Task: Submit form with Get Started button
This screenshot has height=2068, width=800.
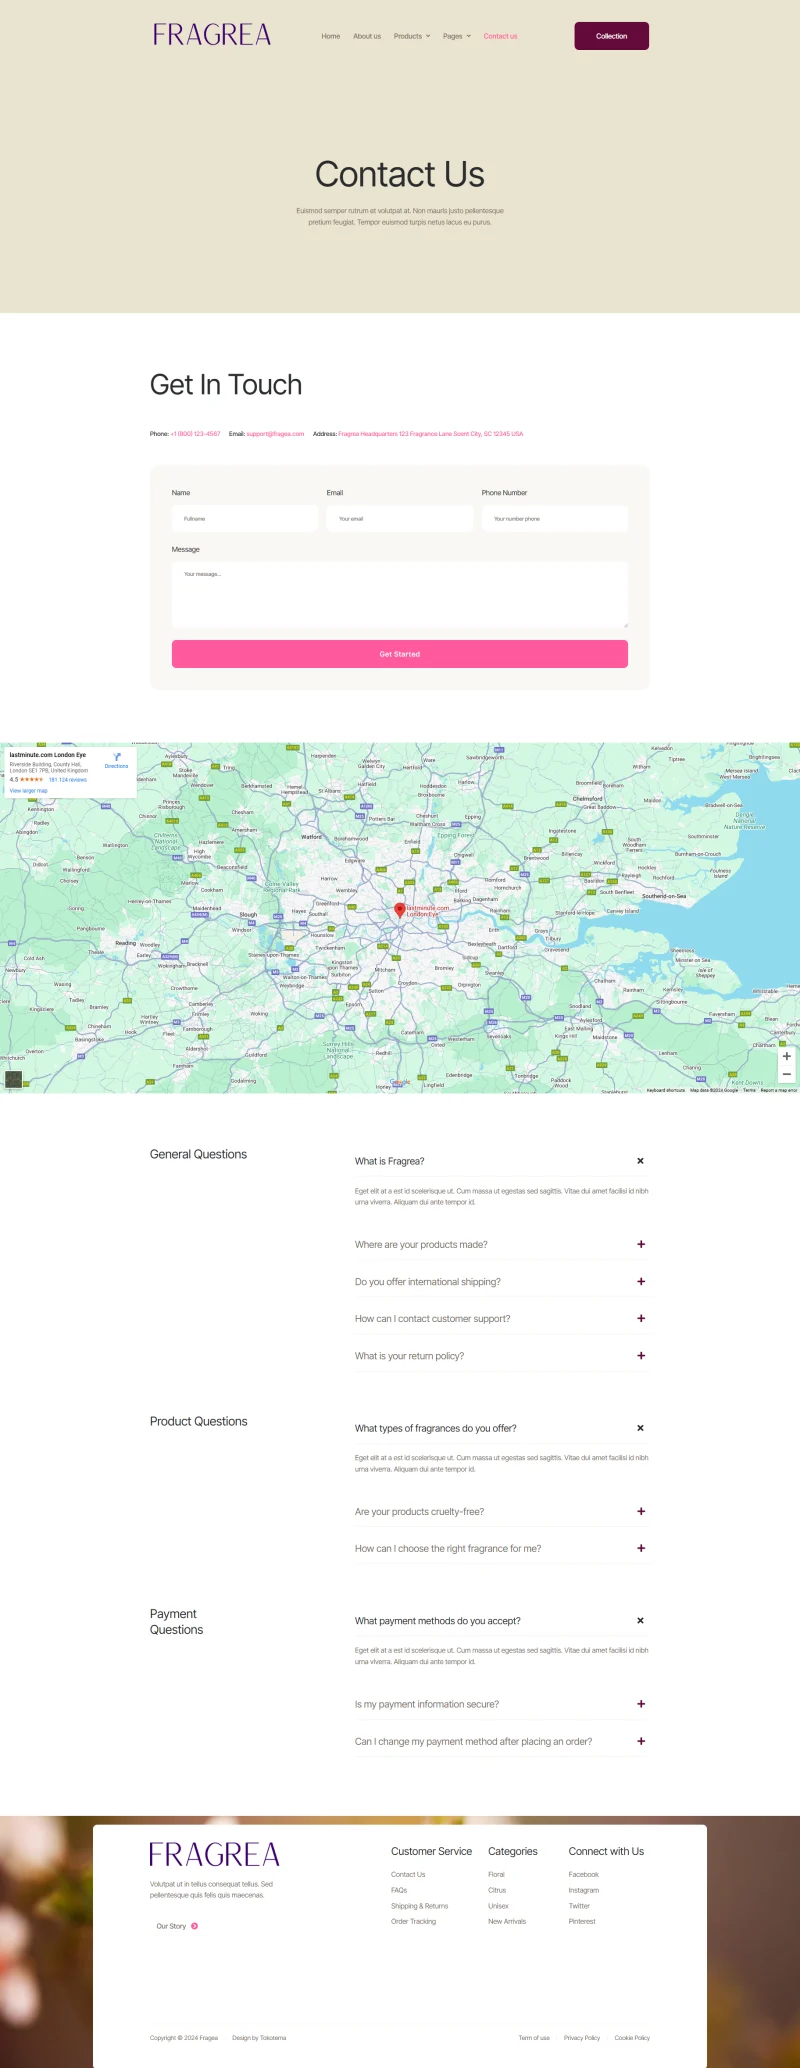Action: click(x=400, y=654)
